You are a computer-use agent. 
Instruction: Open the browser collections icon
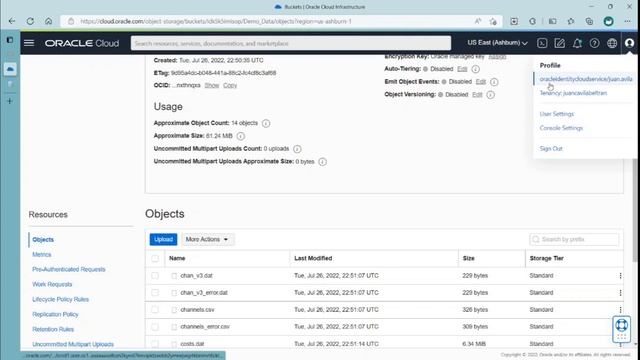click(x=589, y=21)
